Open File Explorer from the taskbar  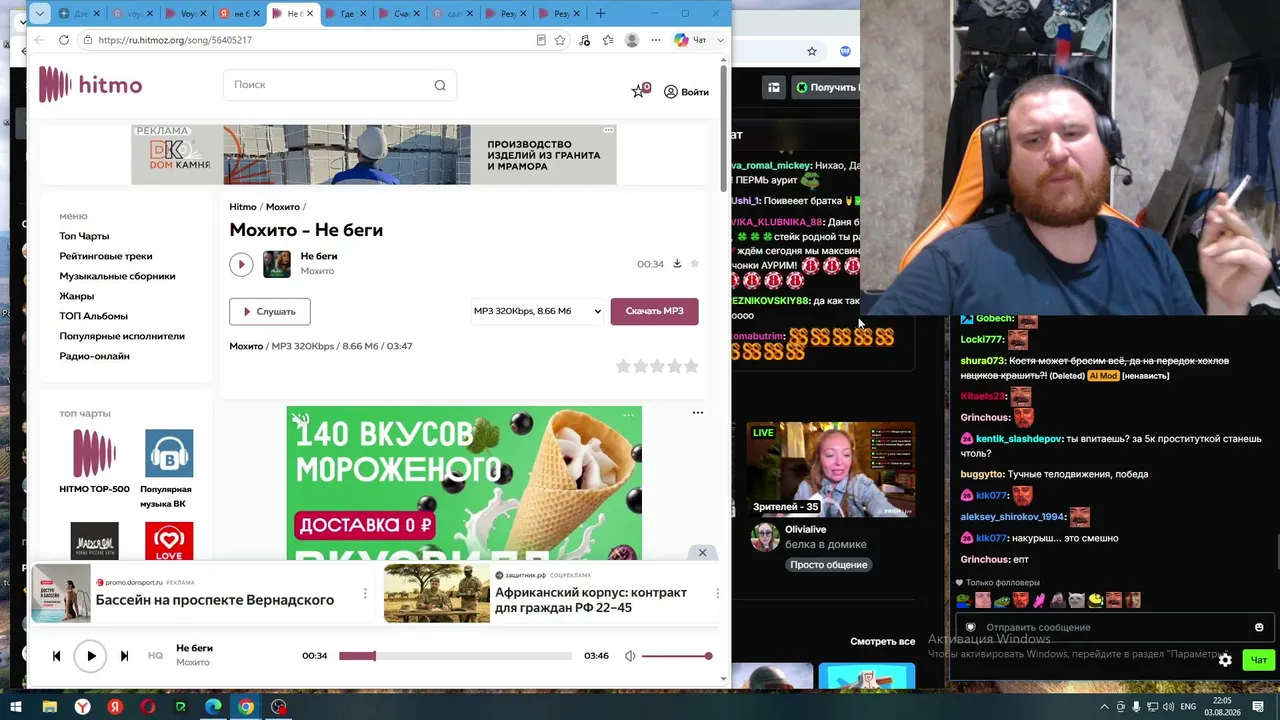point(49,707)
